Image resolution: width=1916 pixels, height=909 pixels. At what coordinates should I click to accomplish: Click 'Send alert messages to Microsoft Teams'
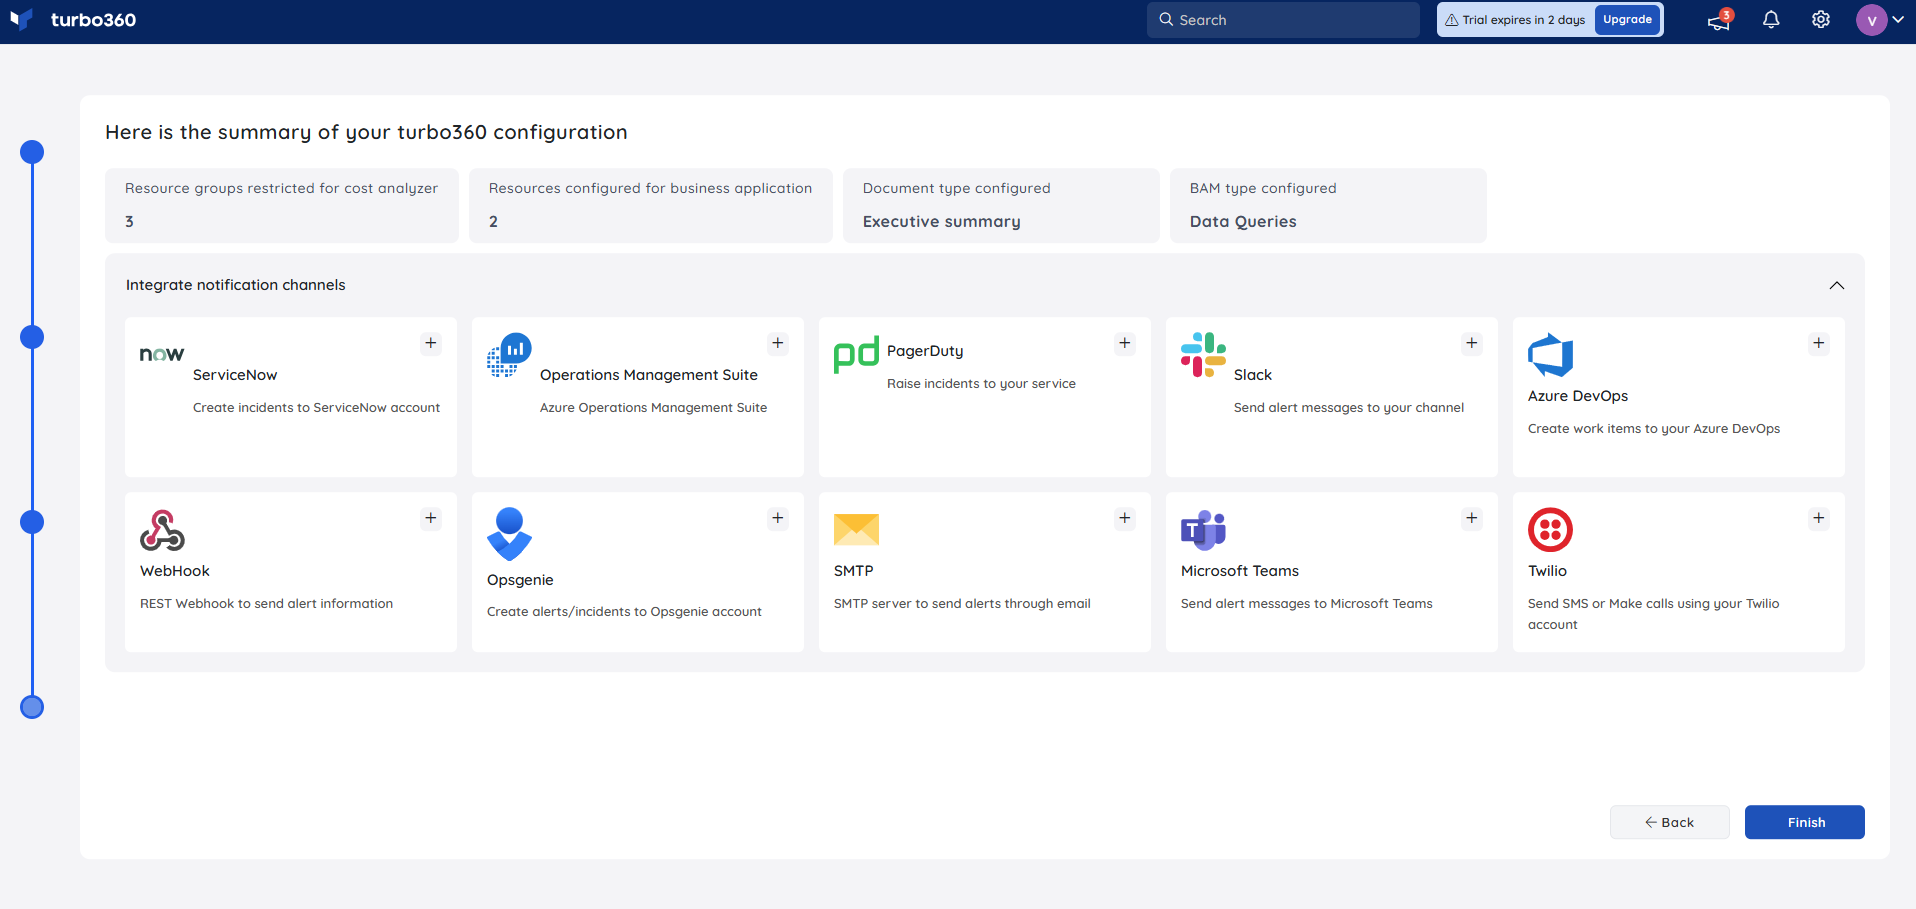tap(1306, 604)
